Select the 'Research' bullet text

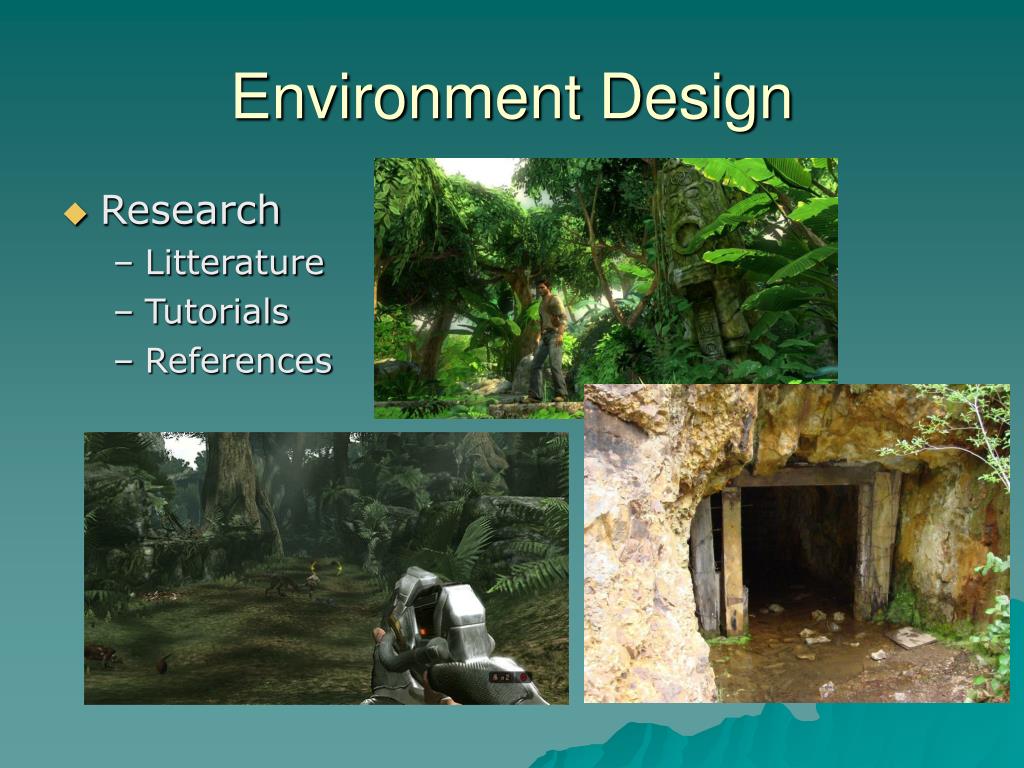191,210
